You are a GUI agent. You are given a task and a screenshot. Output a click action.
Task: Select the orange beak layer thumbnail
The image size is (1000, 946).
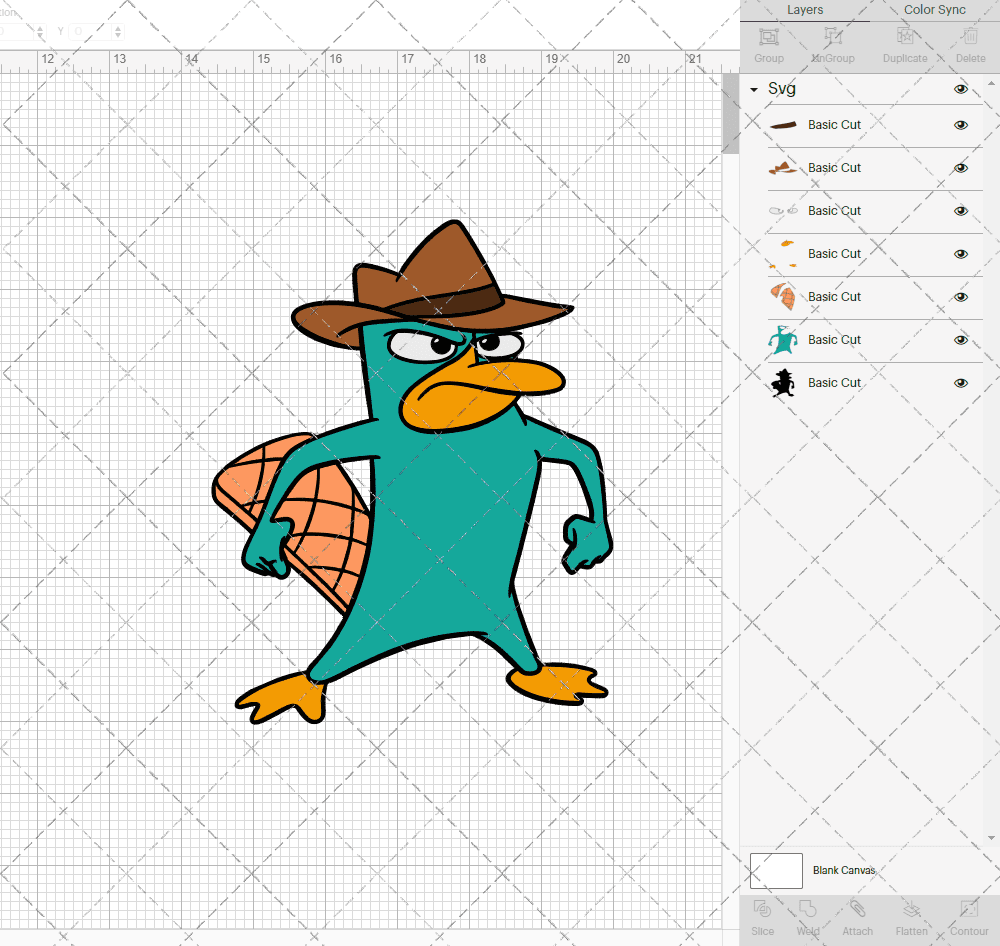tap(783, 254)
